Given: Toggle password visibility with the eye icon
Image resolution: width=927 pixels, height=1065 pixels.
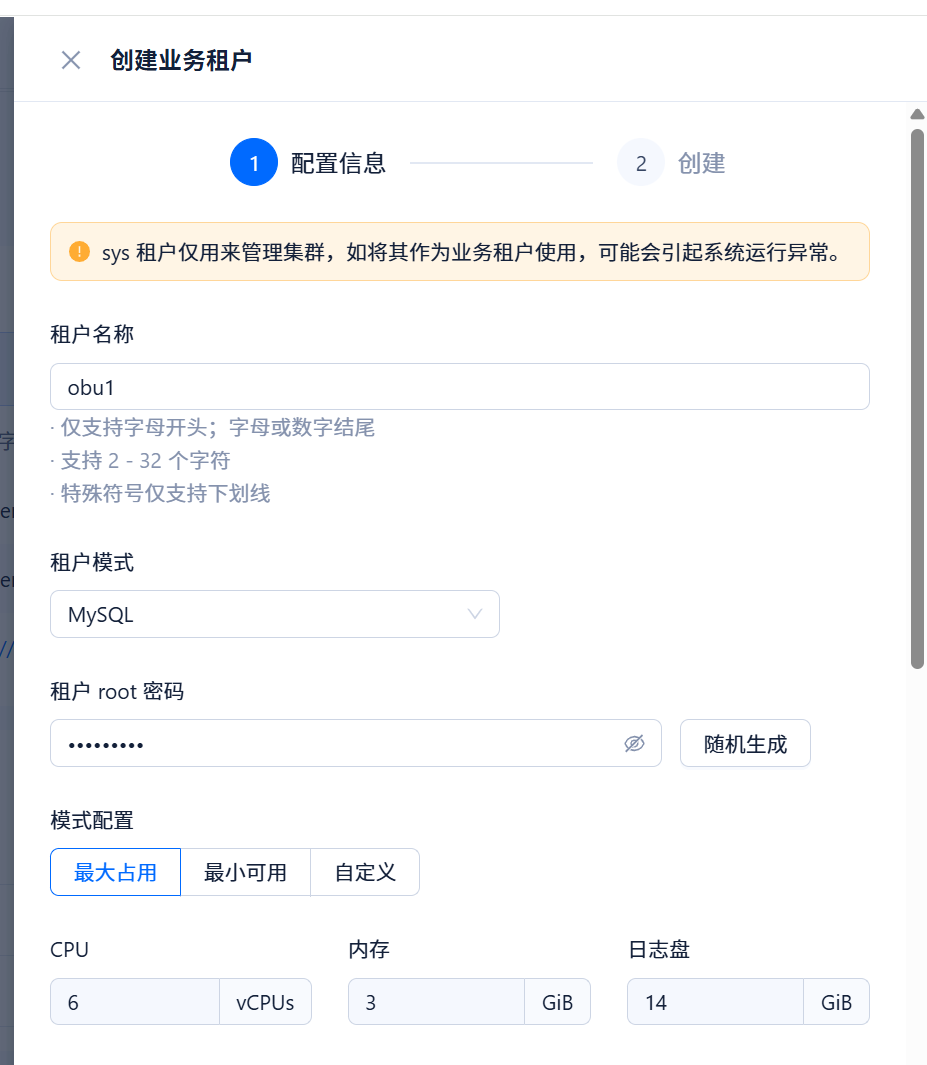Looking at the screenshot, I should tap(634, 743).
